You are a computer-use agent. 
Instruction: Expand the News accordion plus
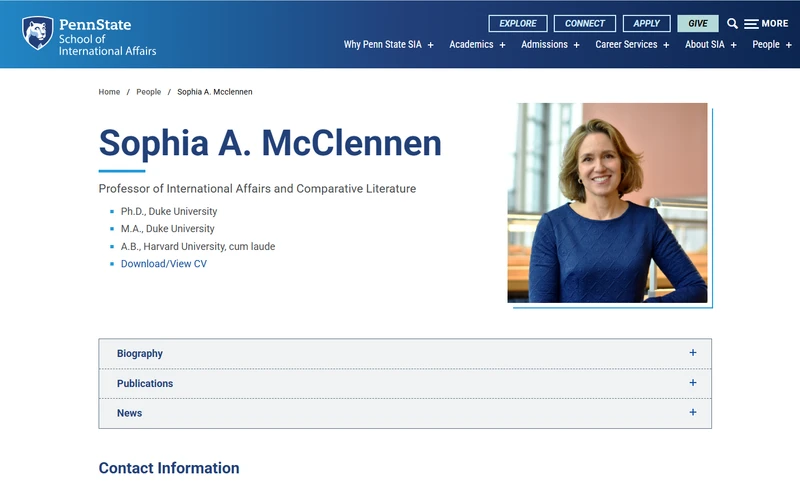[x=693, y=412]
